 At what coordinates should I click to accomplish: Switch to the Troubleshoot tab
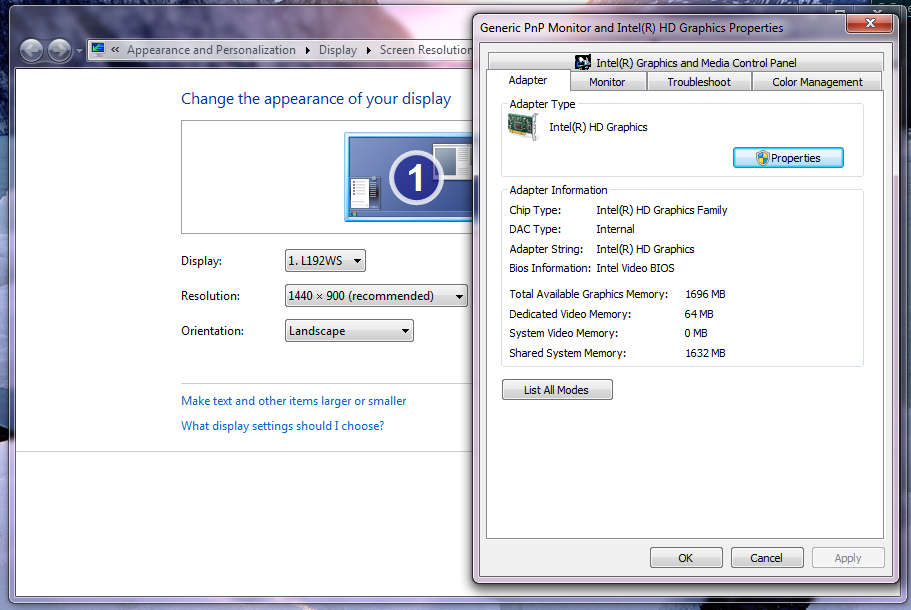click(699, 82)
